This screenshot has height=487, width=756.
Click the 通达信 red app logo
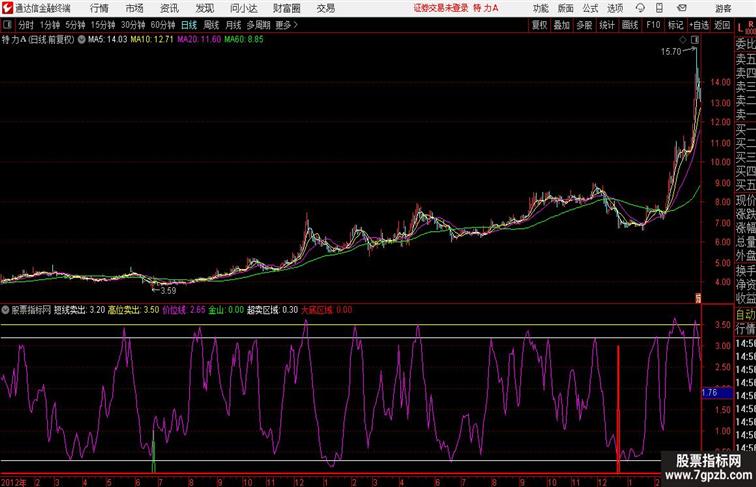[x=7, y=8]
